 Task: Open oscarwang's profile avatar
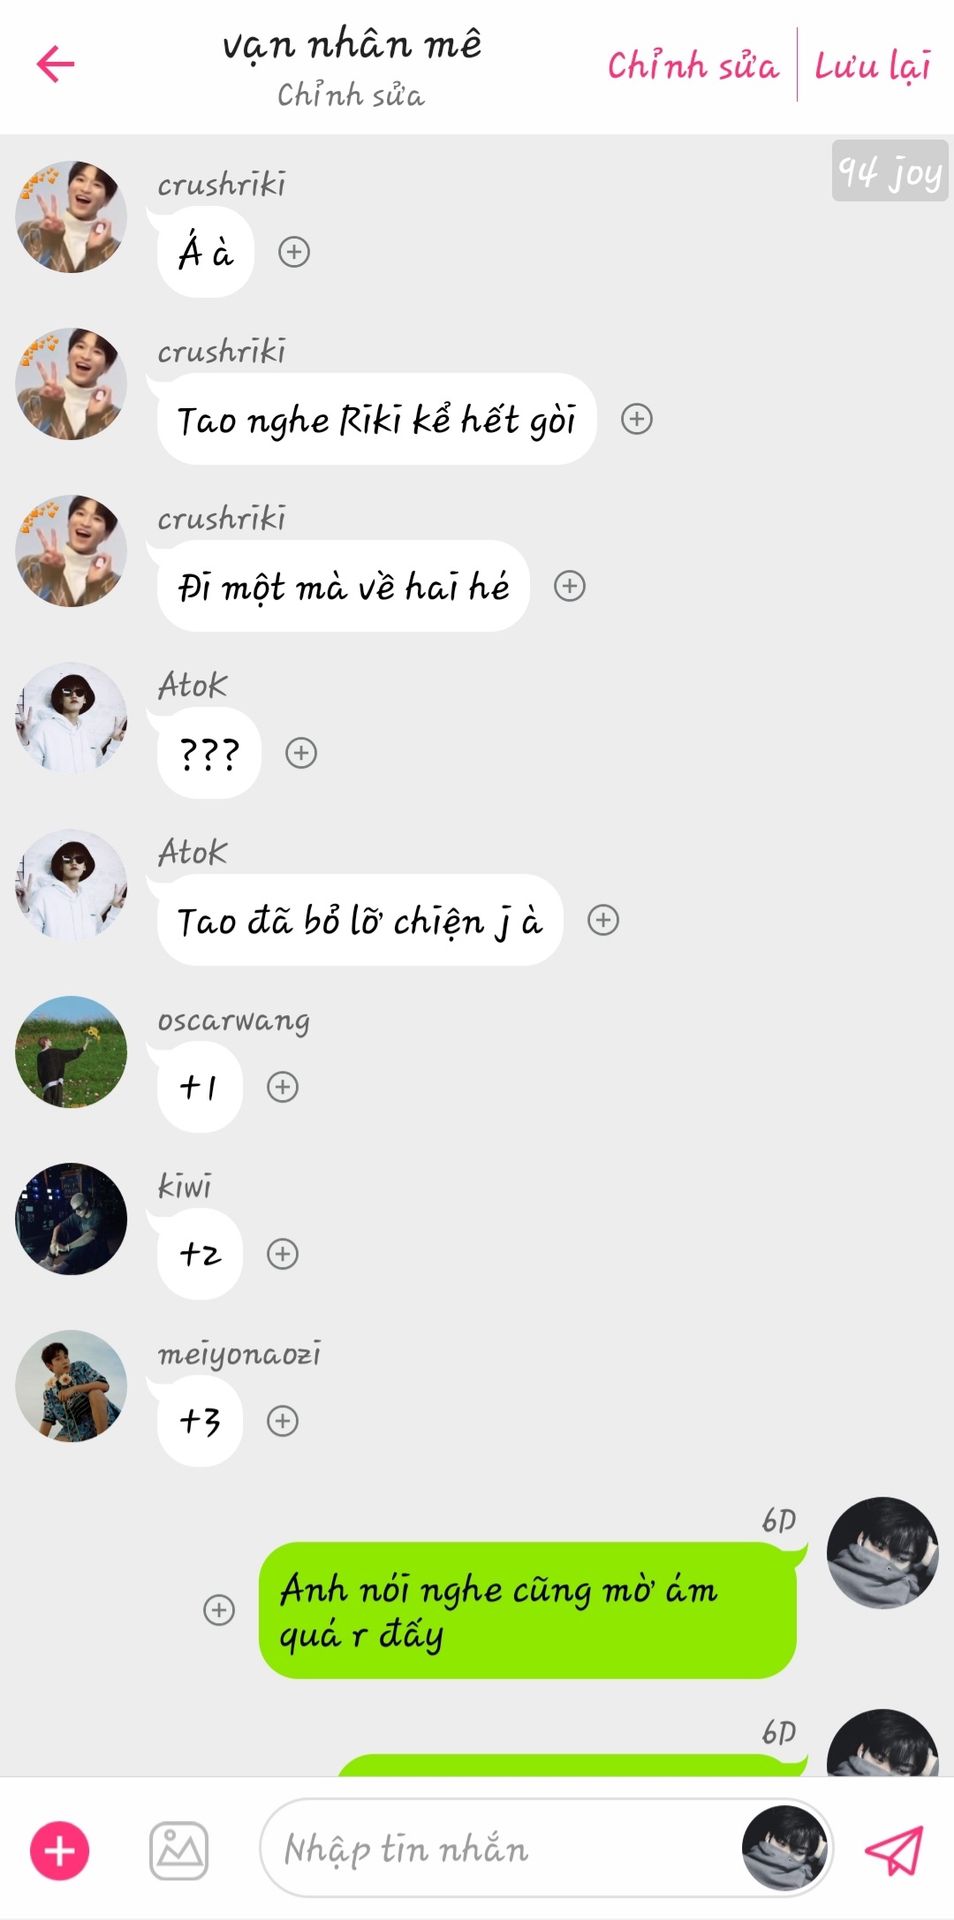[x=71, y=1052]
